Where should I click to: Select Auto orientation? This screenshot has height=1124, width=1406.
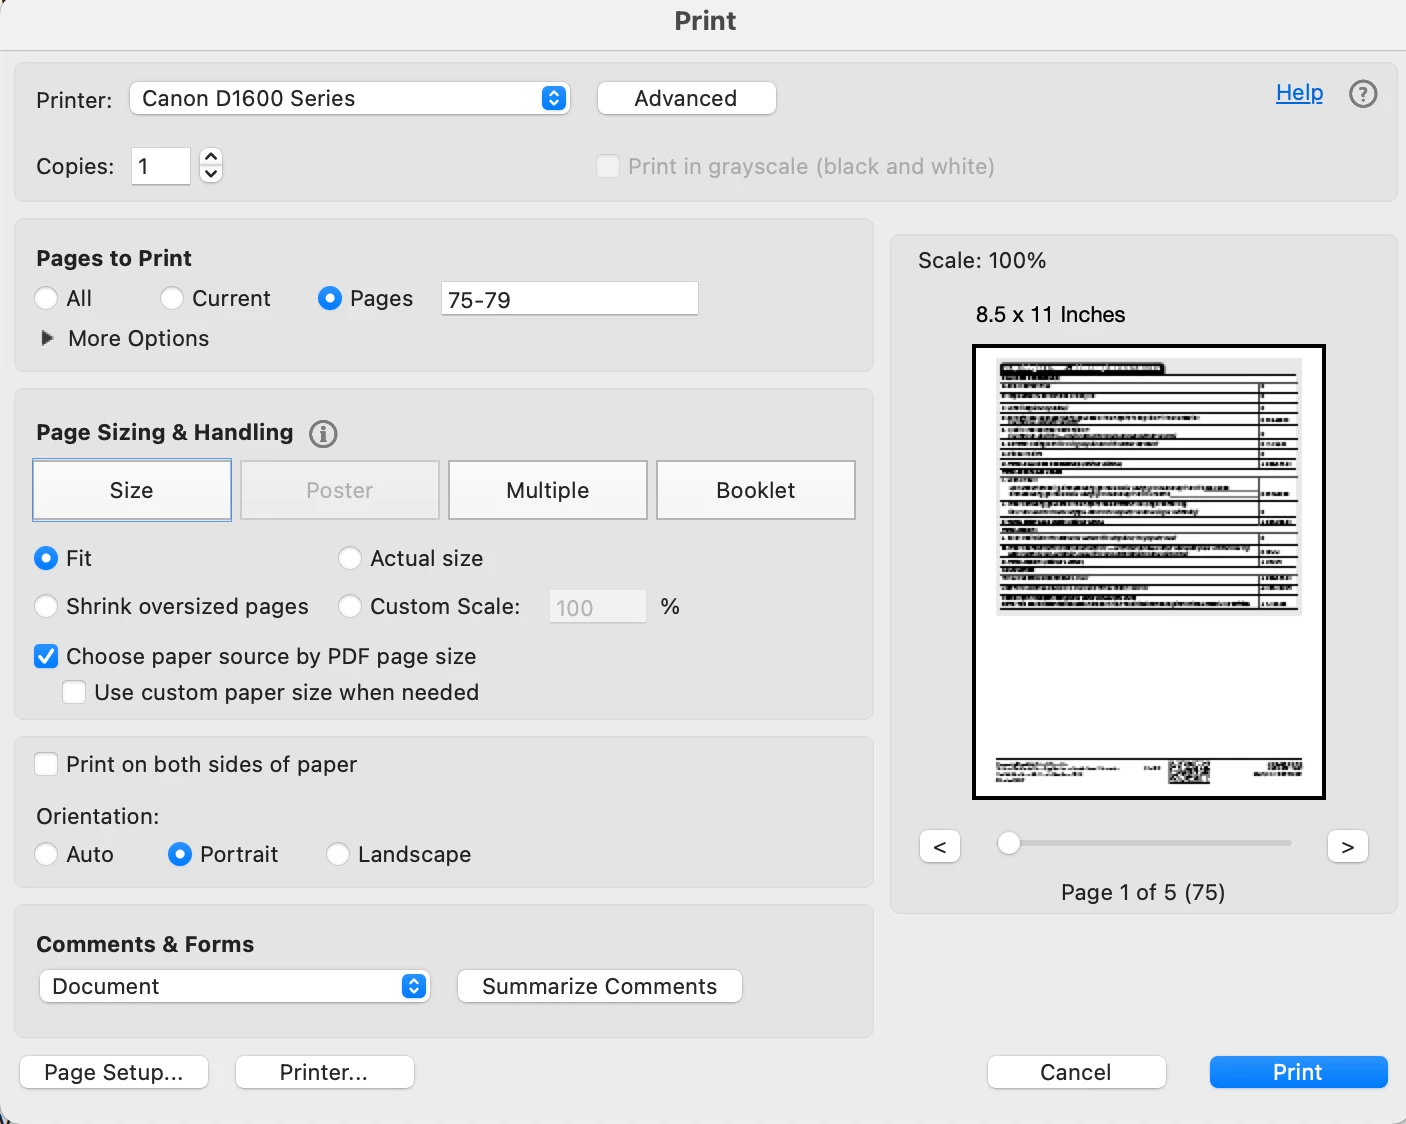click(46, 854)
